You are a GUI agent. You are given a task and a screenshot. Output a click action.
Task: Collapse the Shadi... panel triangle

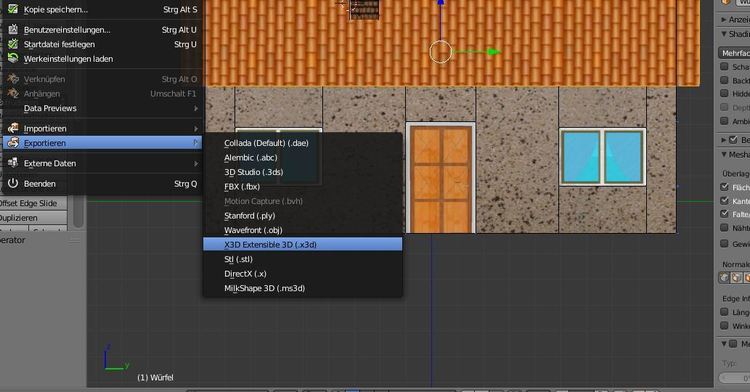pyautogui.click(x=724, y=34)
